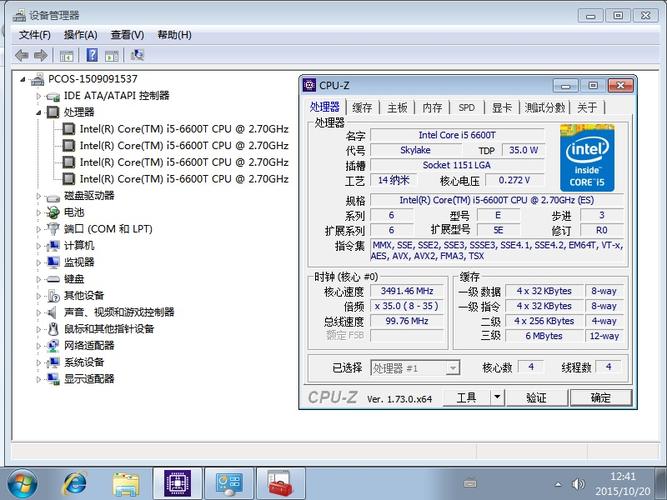Select the 电池 battery icon

[53, 212]
